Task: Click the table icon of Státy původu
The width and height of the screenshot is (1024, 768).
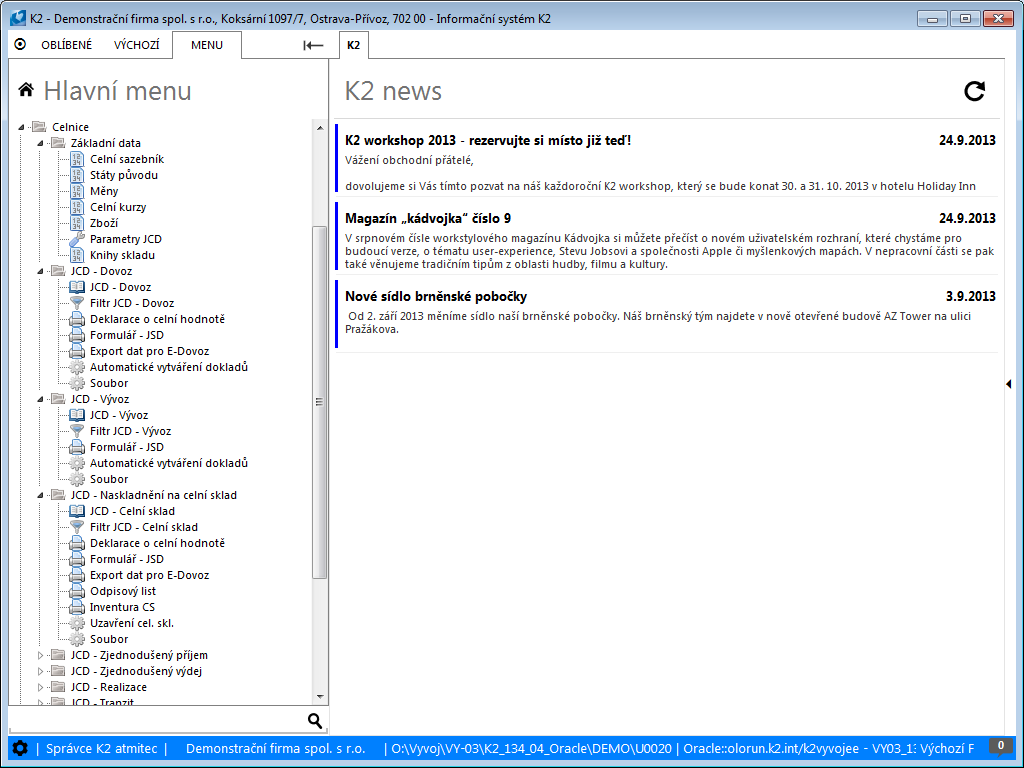Action: (x=77, y=175)
